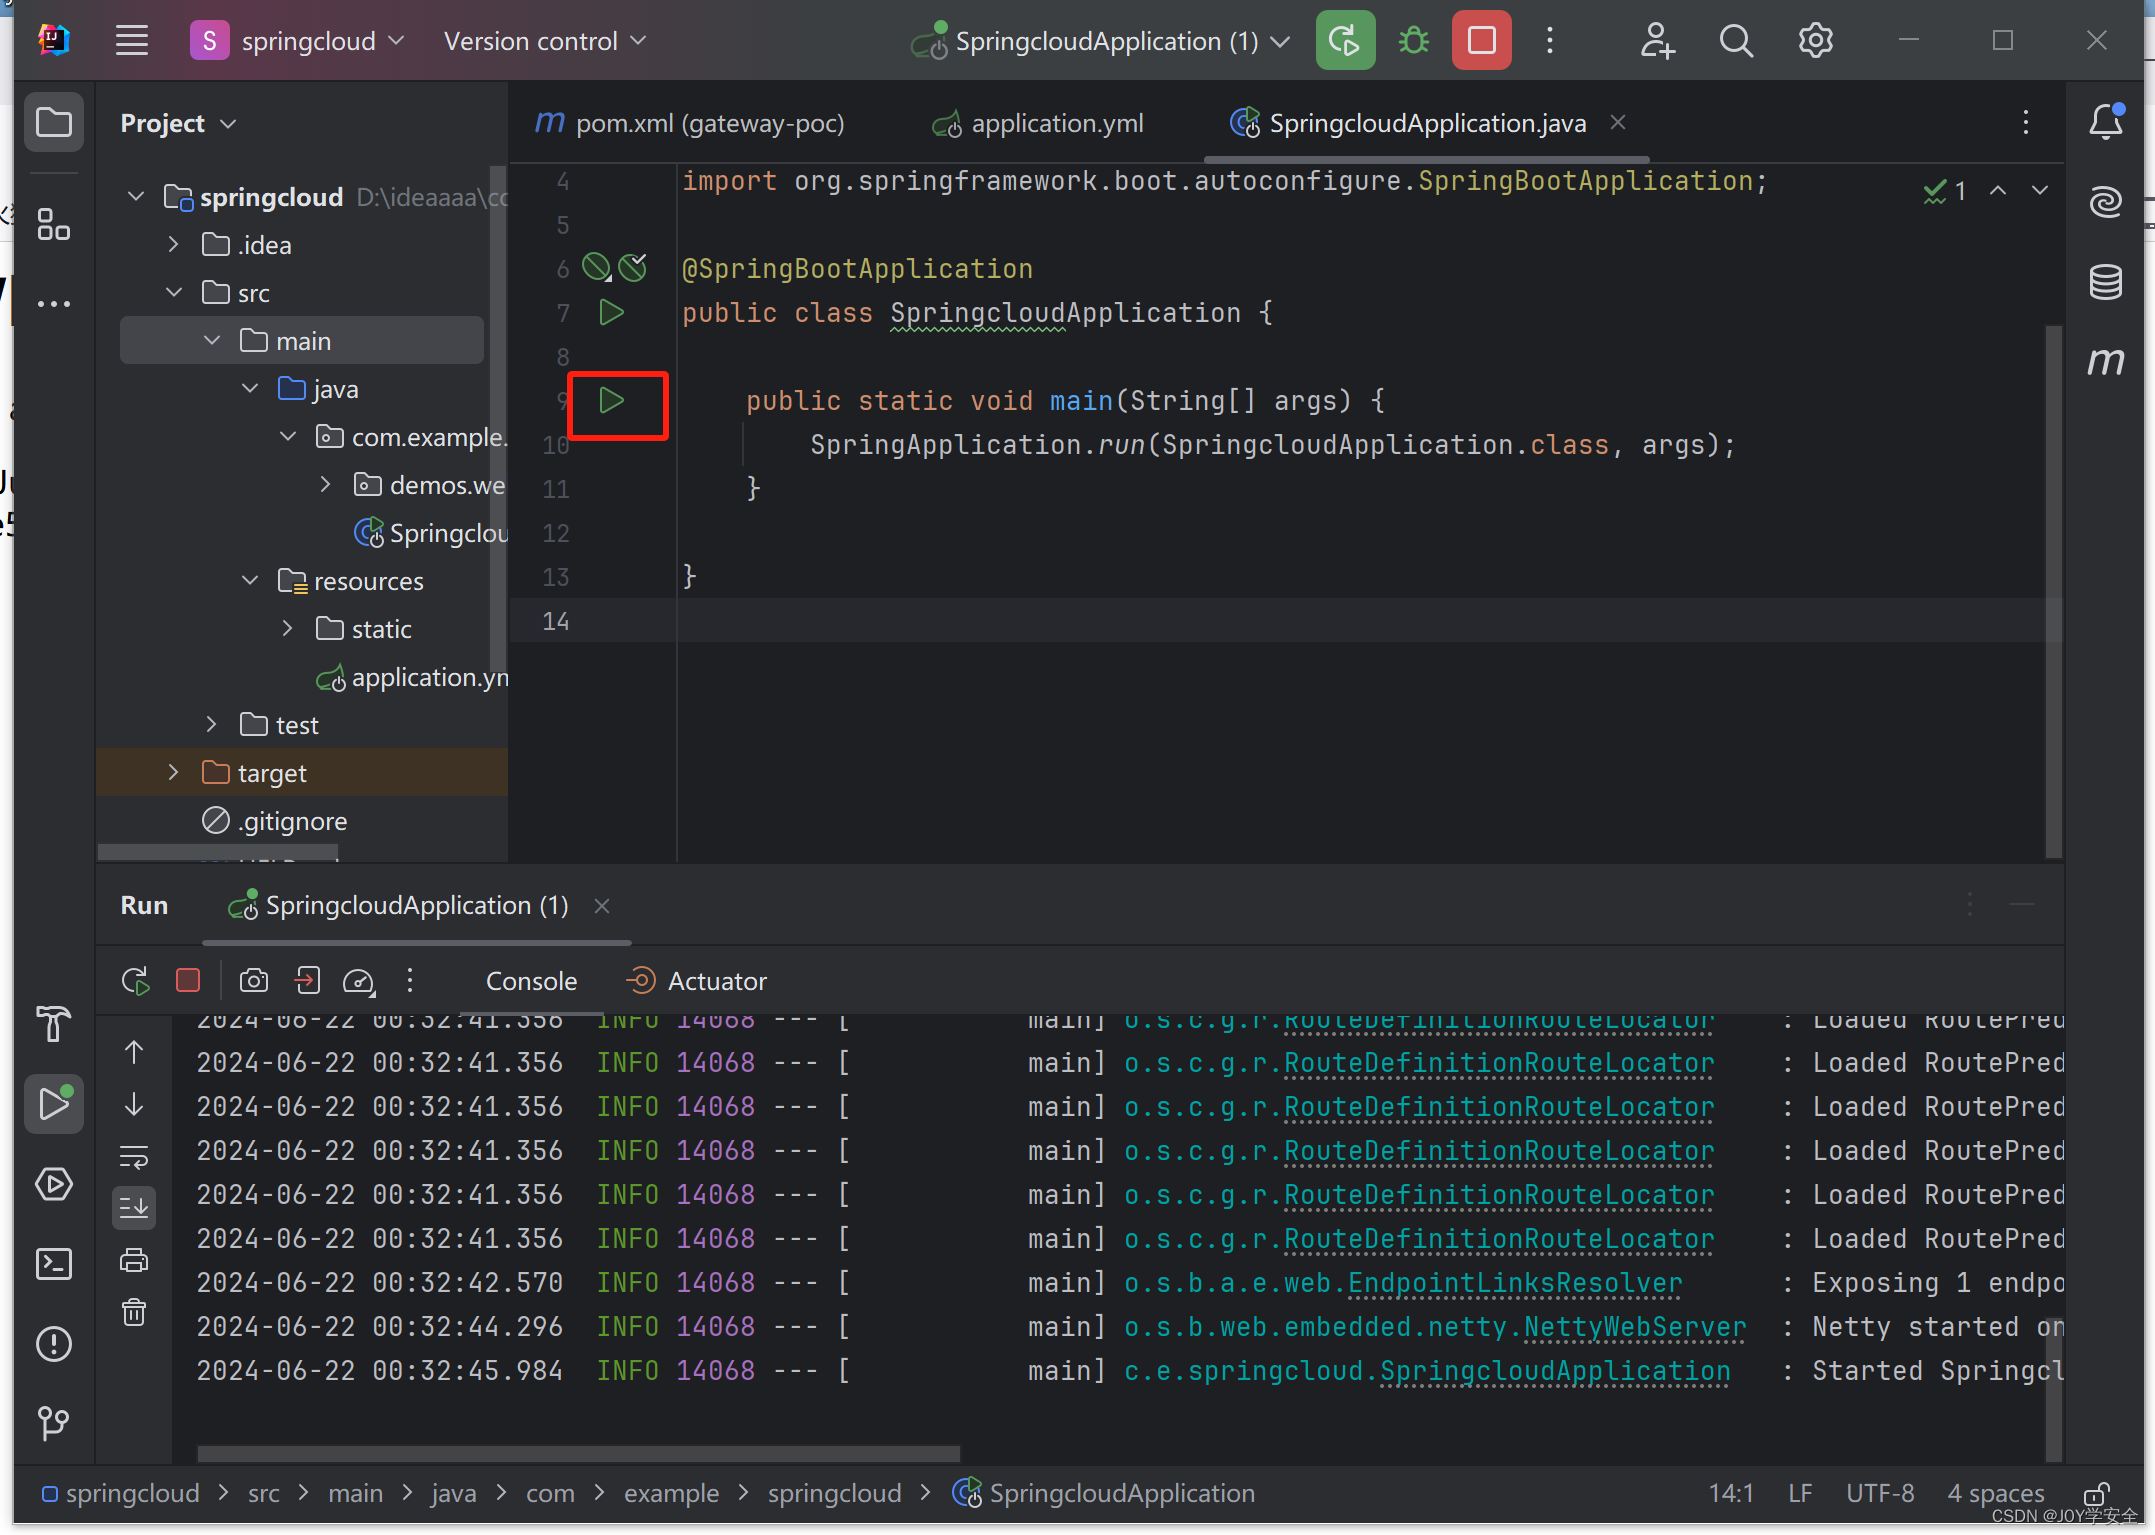Stop the running application with red square
Image resolution: width=2155 pixels, height=1535 pixels.
click(x=1481, y=40)
